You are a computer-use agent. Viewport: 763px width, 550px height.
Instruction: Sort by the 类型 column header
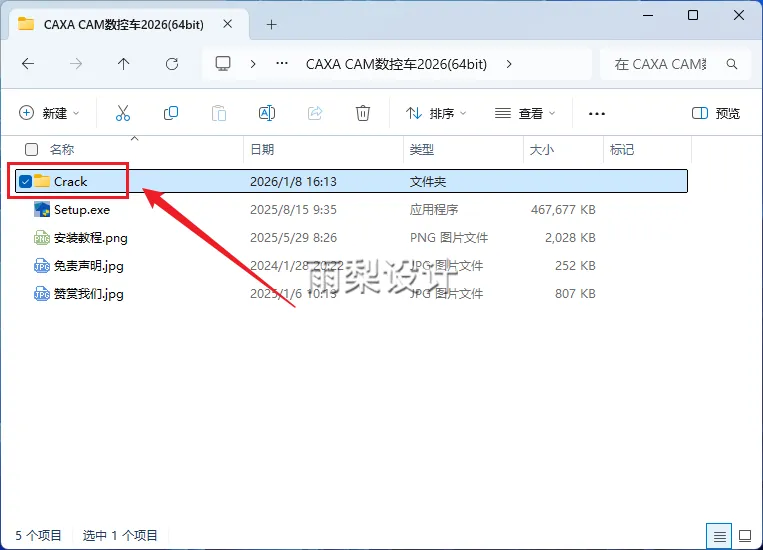[421, 149]
